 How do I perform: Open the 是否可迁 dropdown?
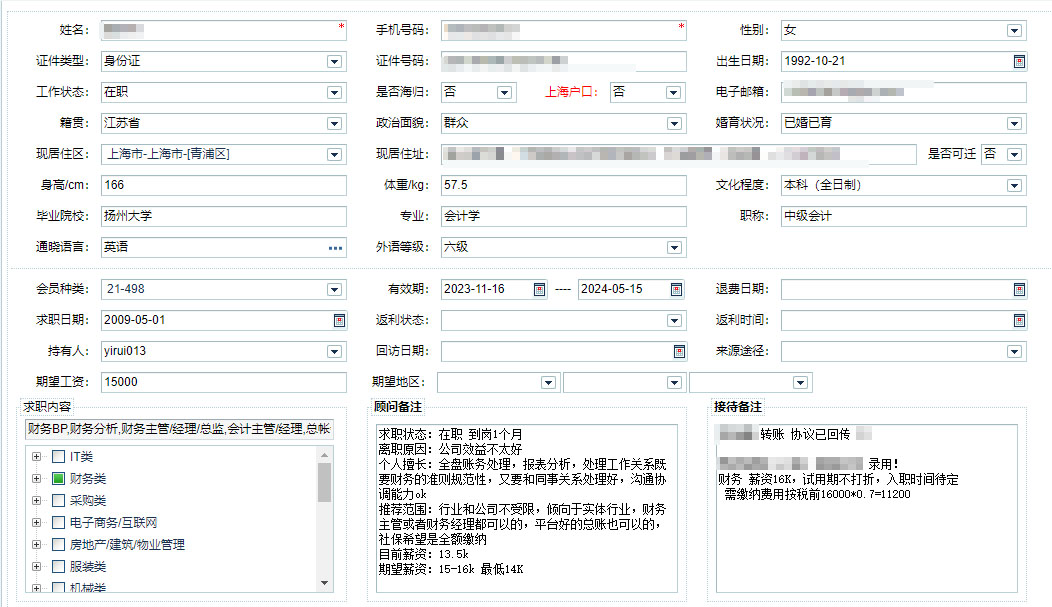(x=1014, y=155)
